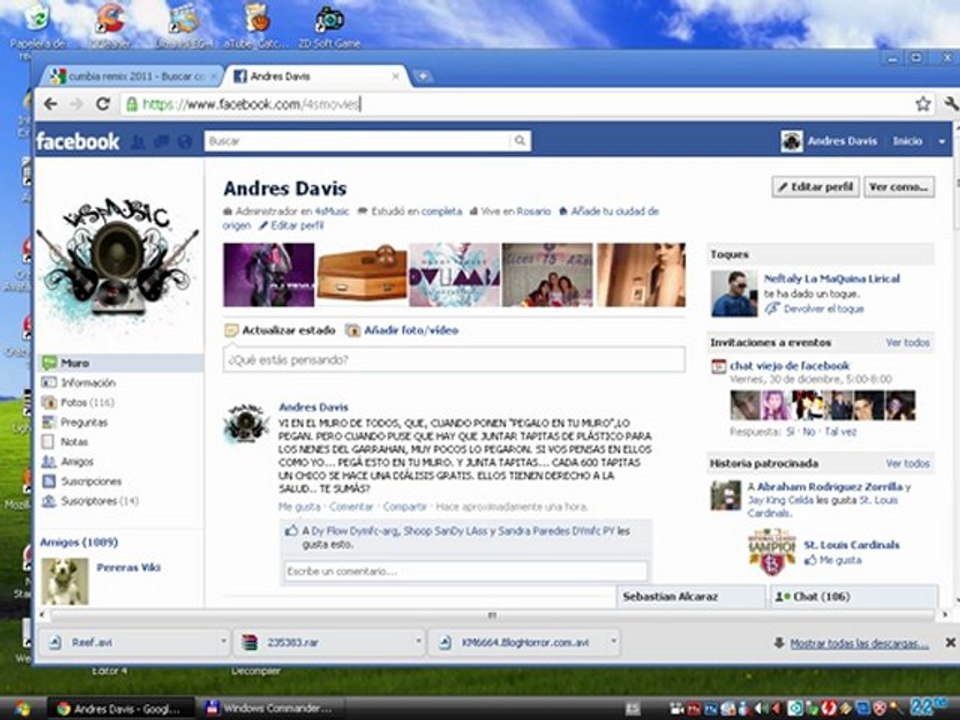Click Andres Davis name in header
This screenshot has height=720, width=960.
click(842, 141)
